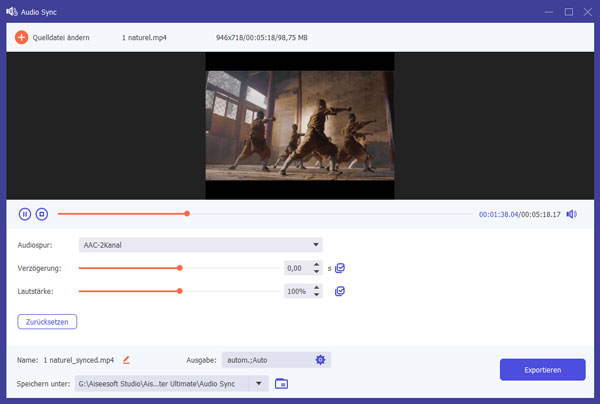Expand the Speichern unter path dropdown
Viewport: 600px width, 404px height.
259,383
